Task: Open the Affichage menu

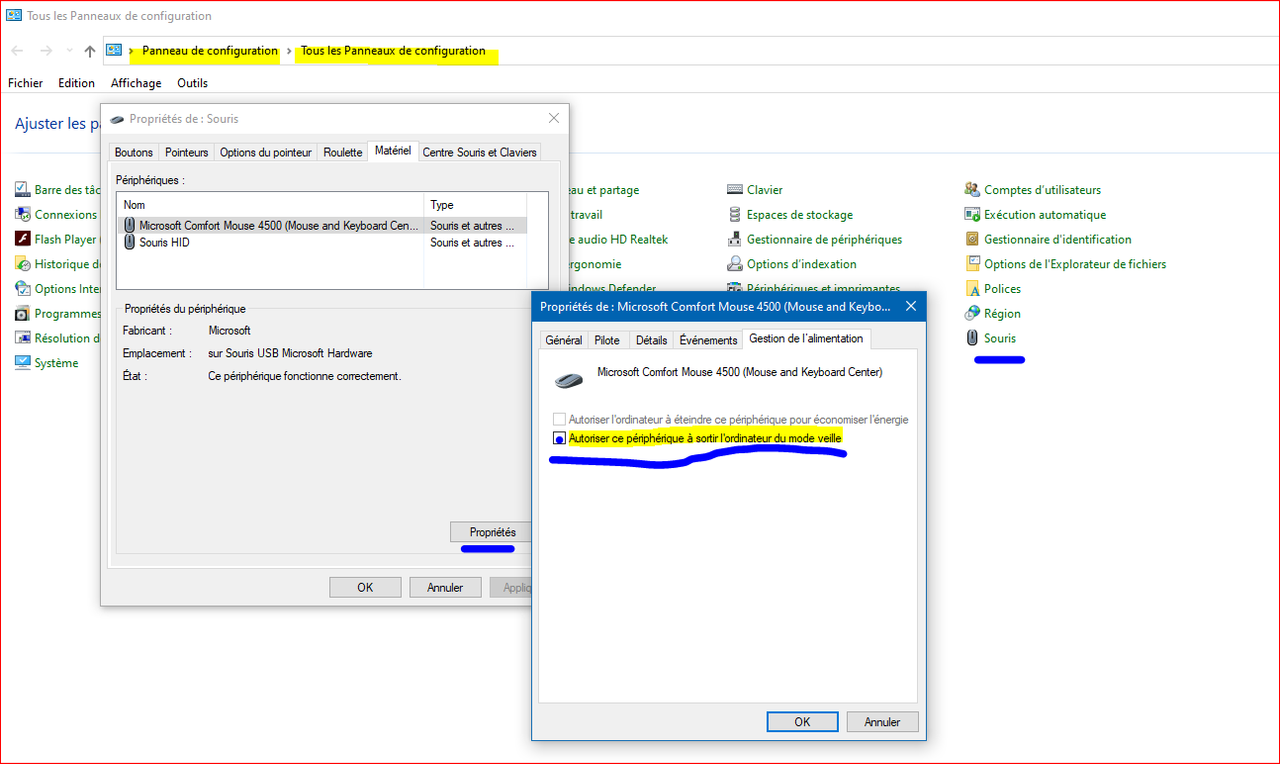Action: click(x=136, y=83)
